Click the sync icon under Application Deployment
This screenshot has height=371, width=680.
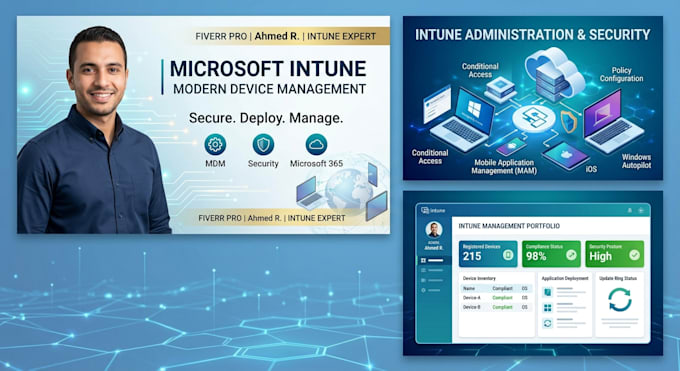point(547,323)
